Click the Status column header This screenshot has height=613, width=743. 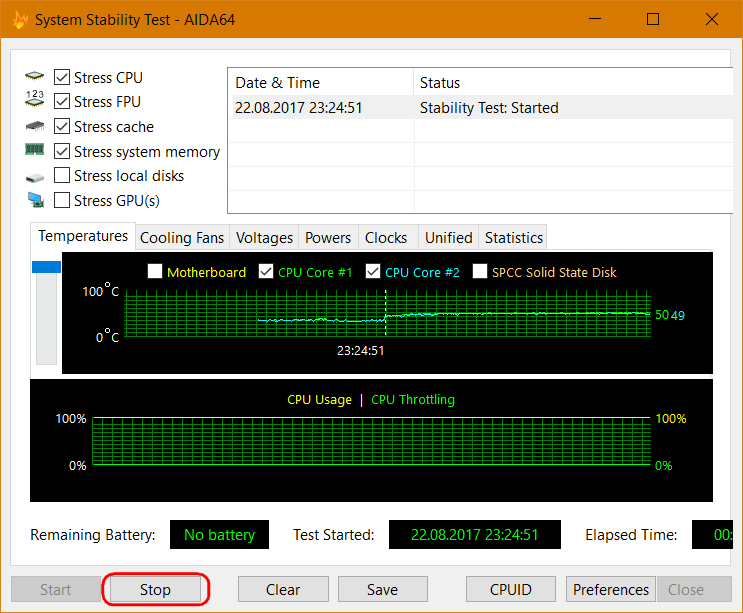click(x=573, y=83)
